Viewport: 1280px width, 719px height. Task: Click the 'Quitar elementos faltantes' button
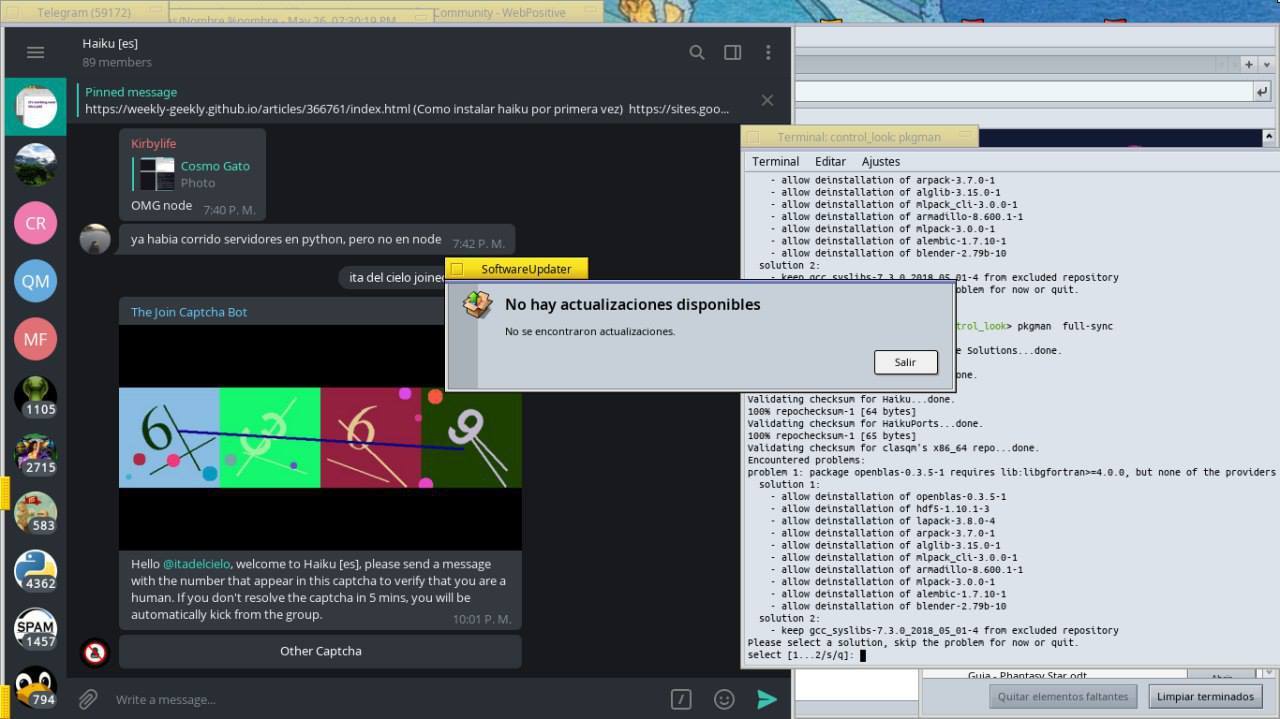(1063, 696)
